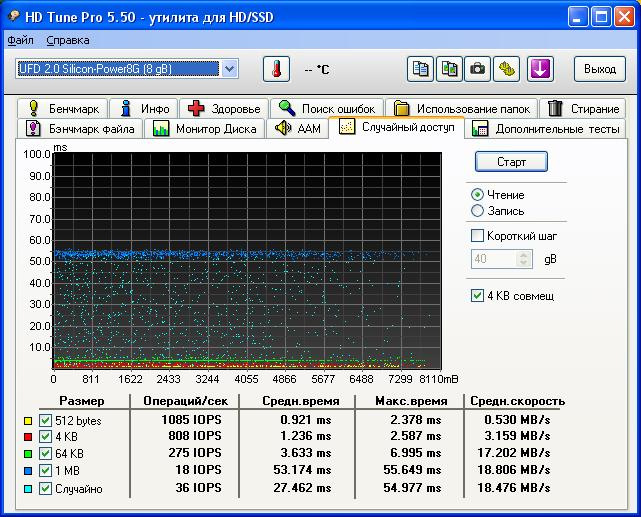Click the gB spinner arrows
Viewport: 641px width, 517px height.
tap(524, 259)
